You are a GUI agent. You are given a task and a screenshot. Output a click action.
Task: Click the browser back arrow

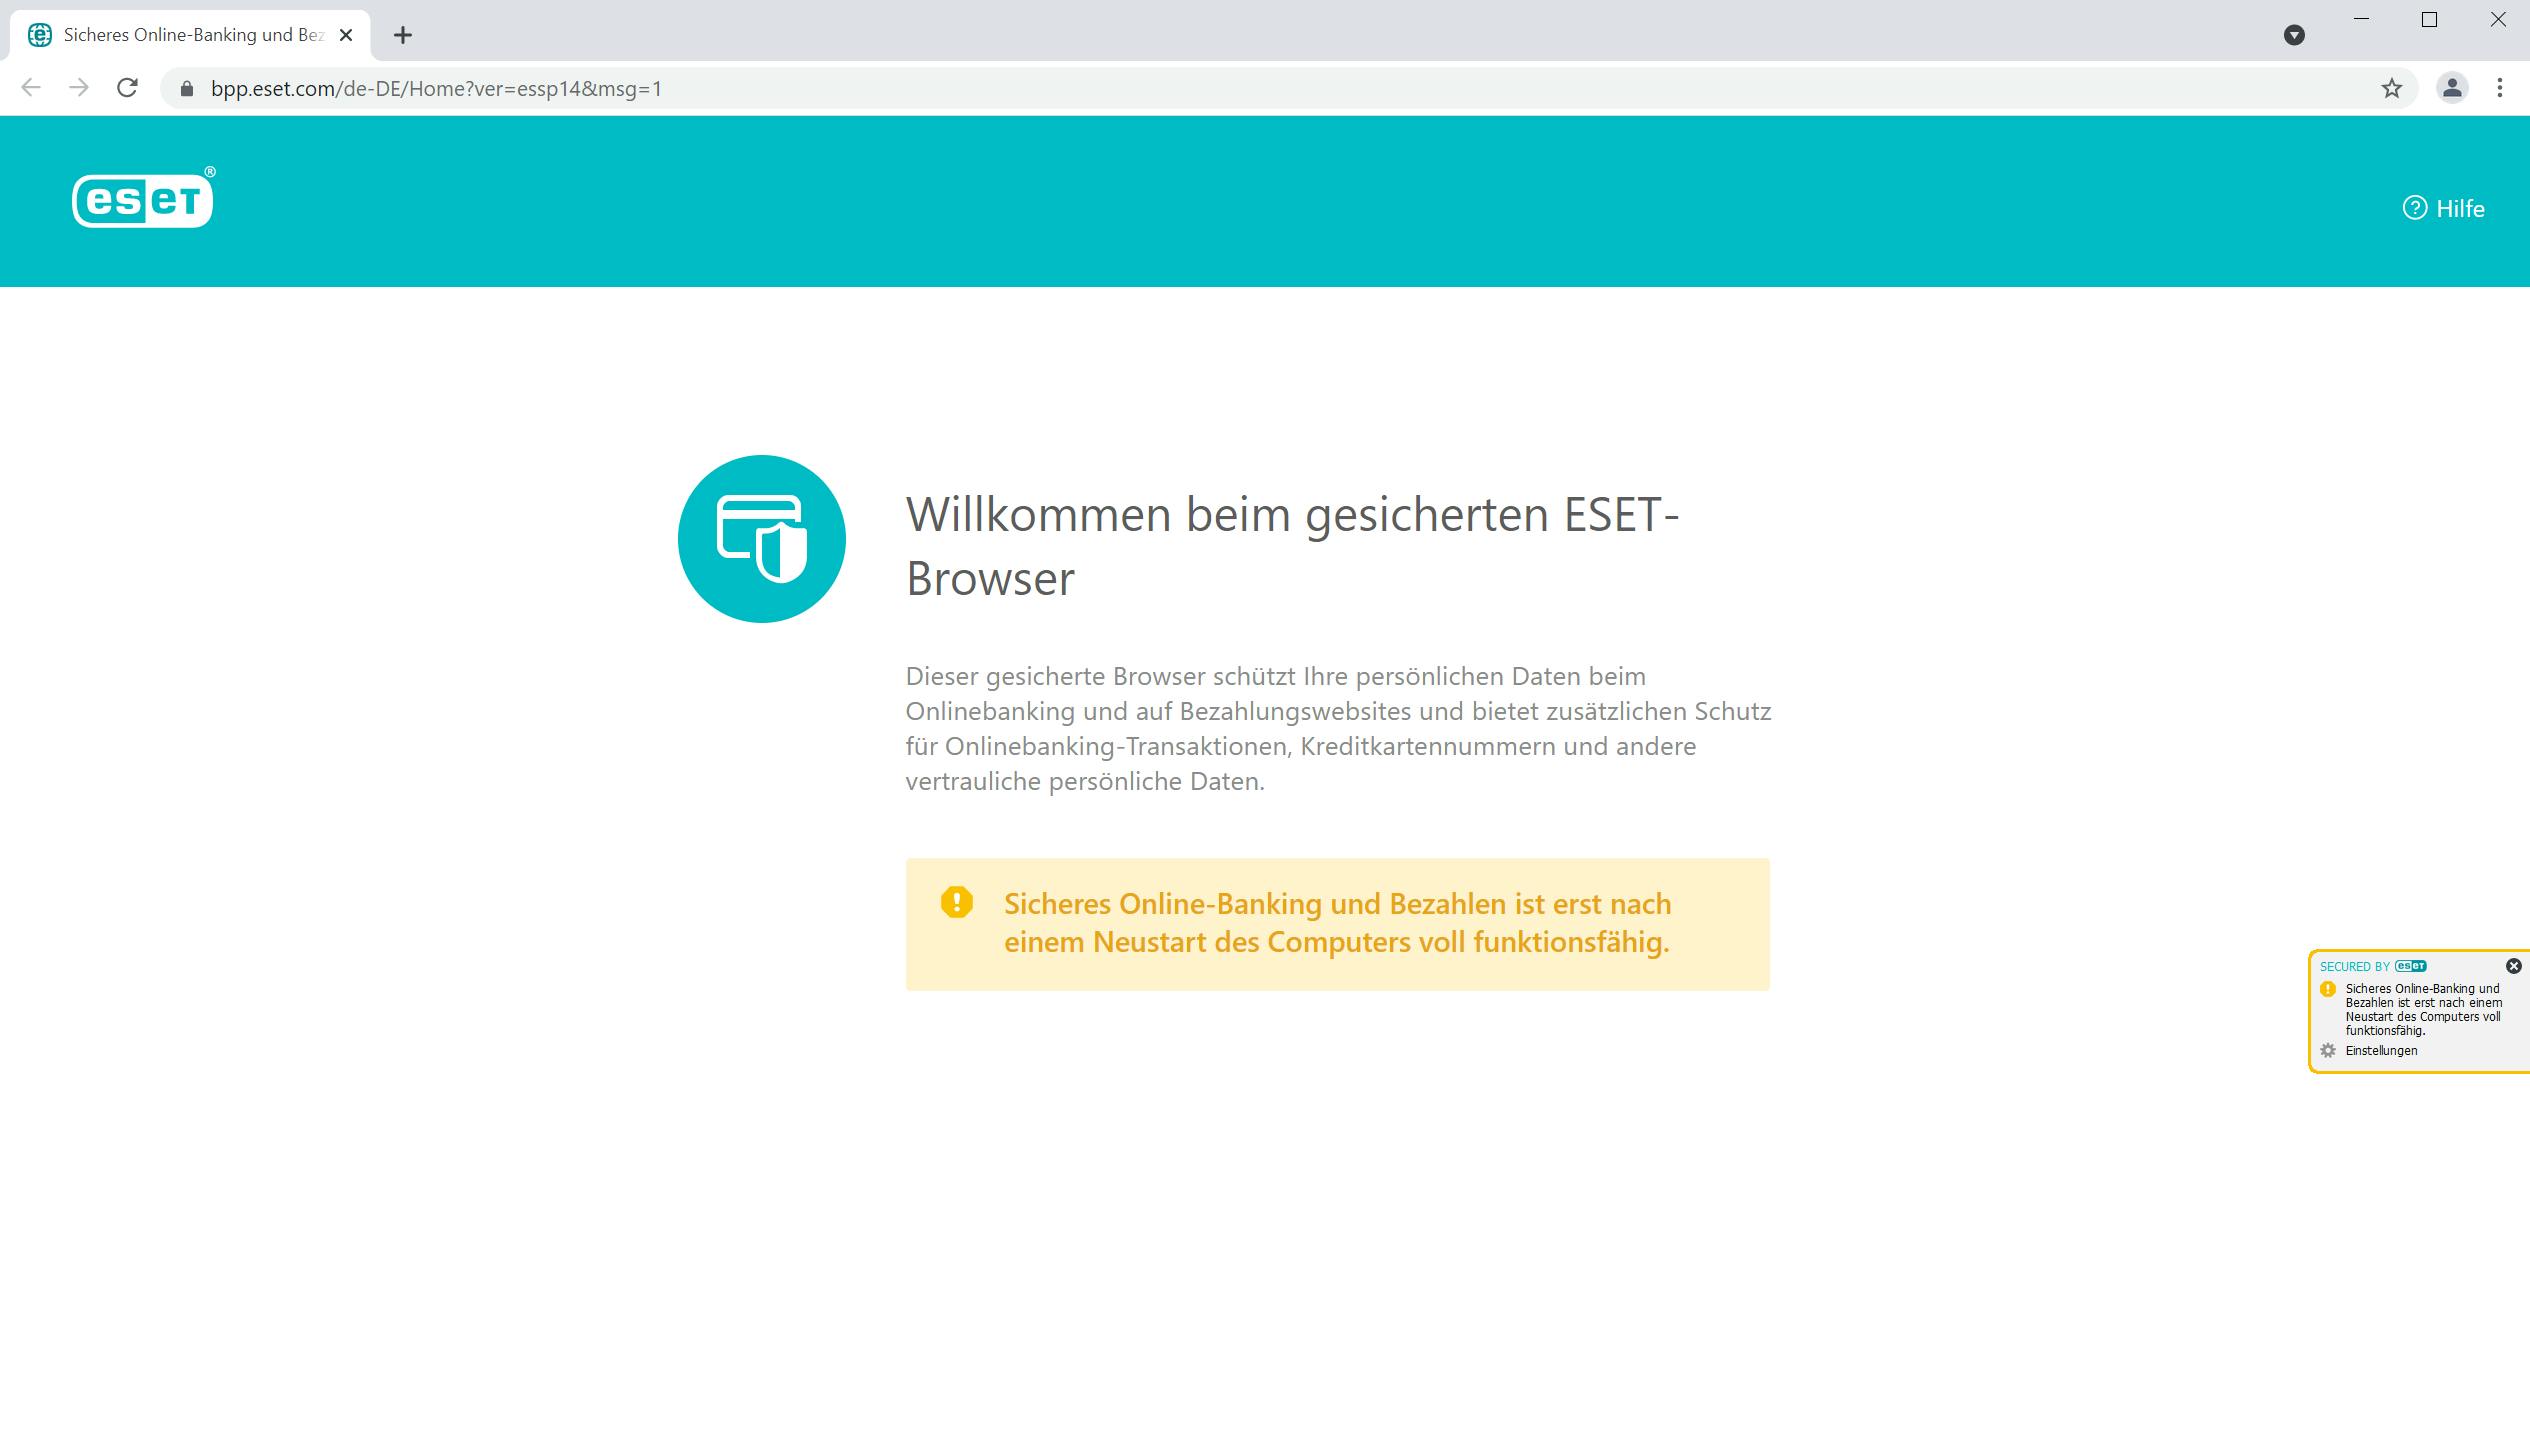(x=32, y=88)
